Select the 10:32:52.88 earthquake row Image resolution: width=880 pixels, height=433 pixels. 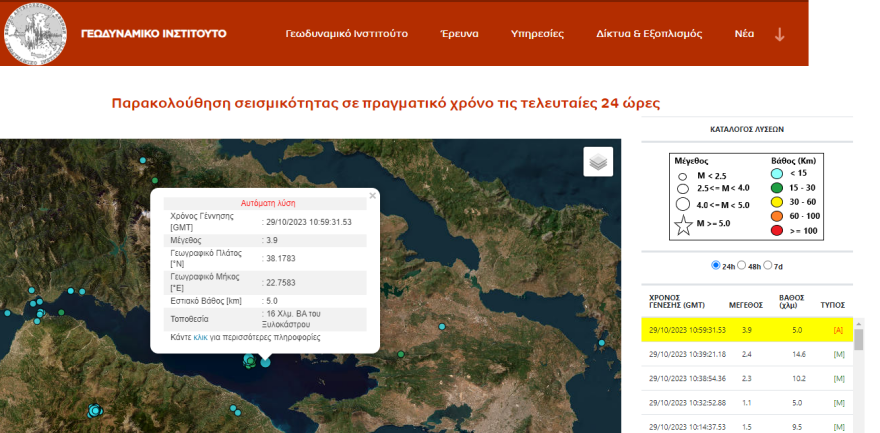click(747, 403)
